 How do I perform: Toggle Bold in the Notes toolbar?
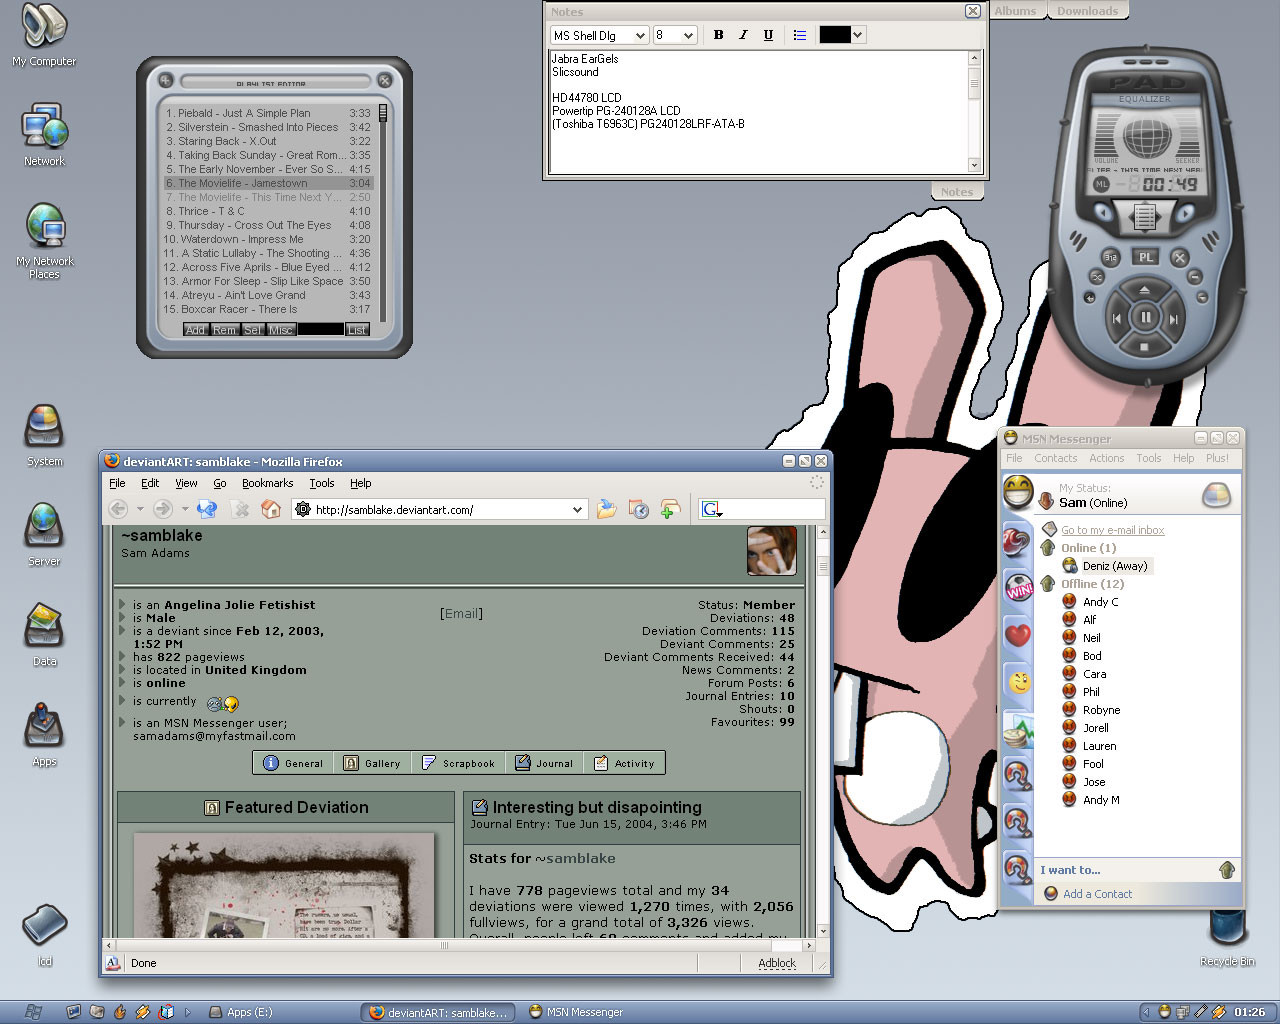[718, 35]
